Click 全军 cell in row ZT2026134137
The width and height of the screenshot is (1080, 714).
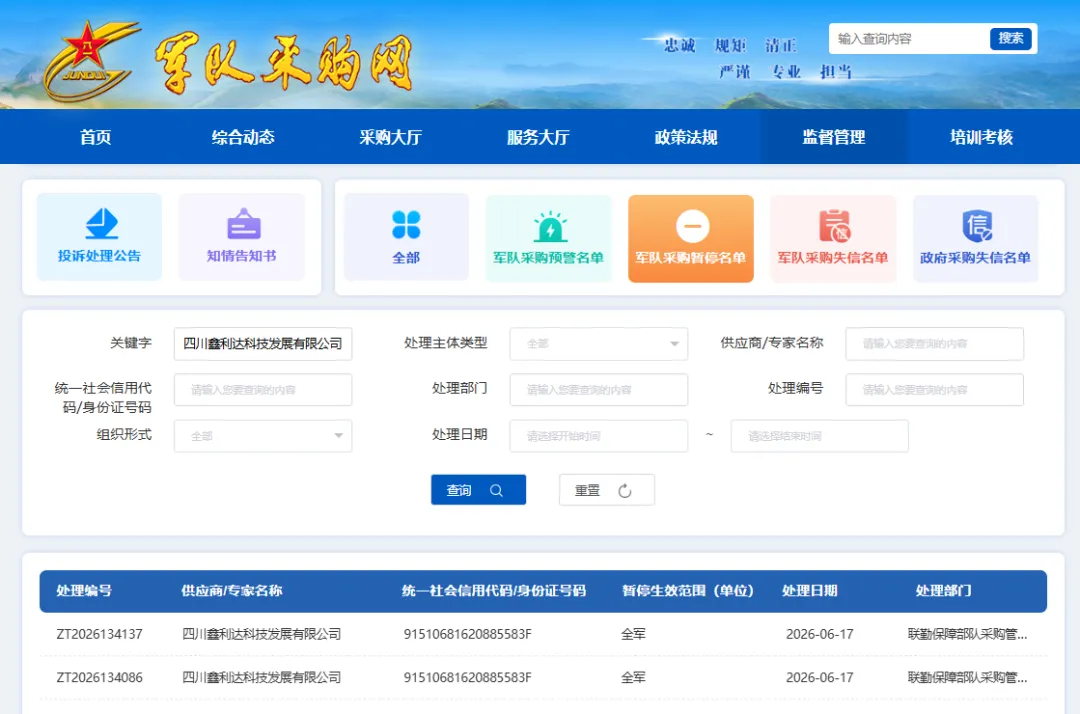634,634
